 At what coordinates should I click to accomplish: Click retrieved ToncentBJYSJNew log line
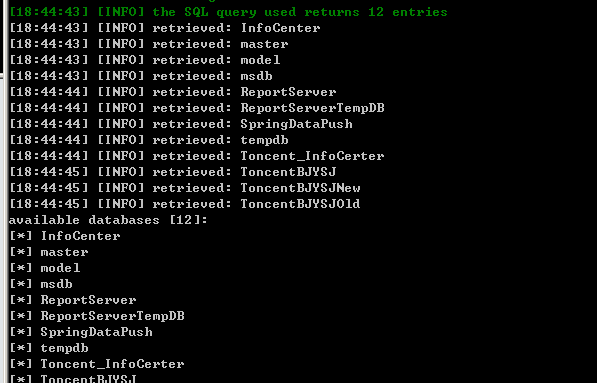click(185, 188)
